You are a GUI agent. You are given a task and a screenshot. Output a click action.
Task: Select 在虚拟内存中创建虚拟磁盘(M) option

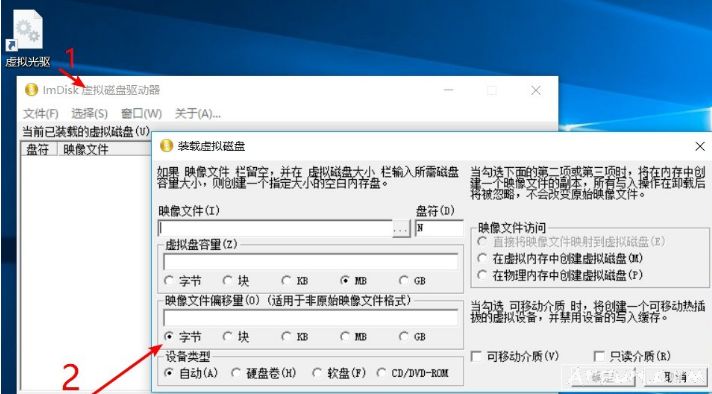click(560, 258)
